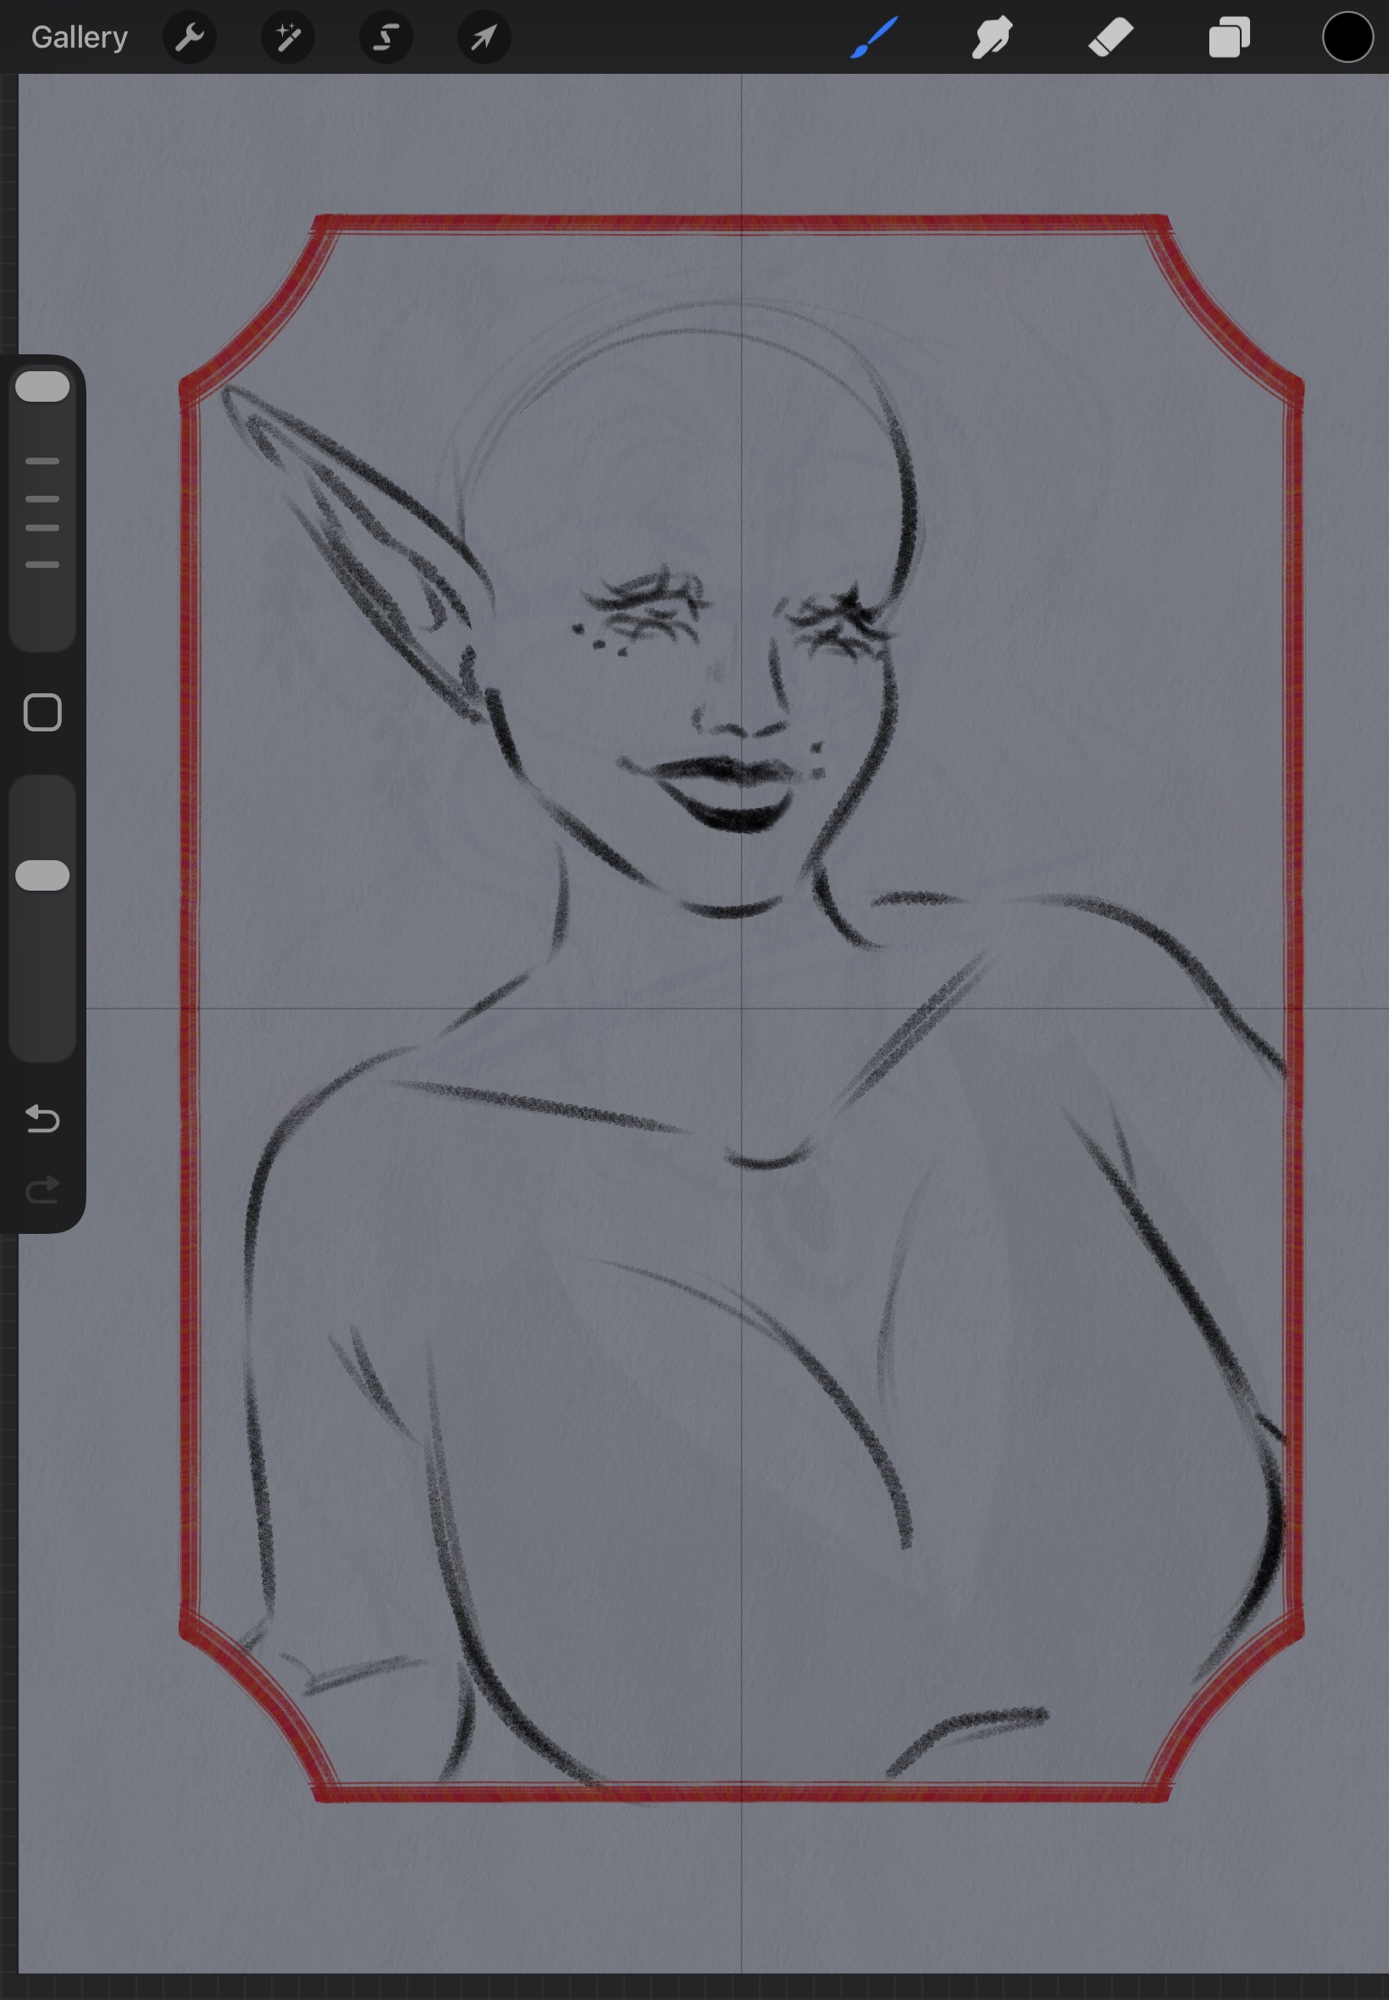Redo the undone action
1389x2000 pixels.
click(x=43, y=1190)
